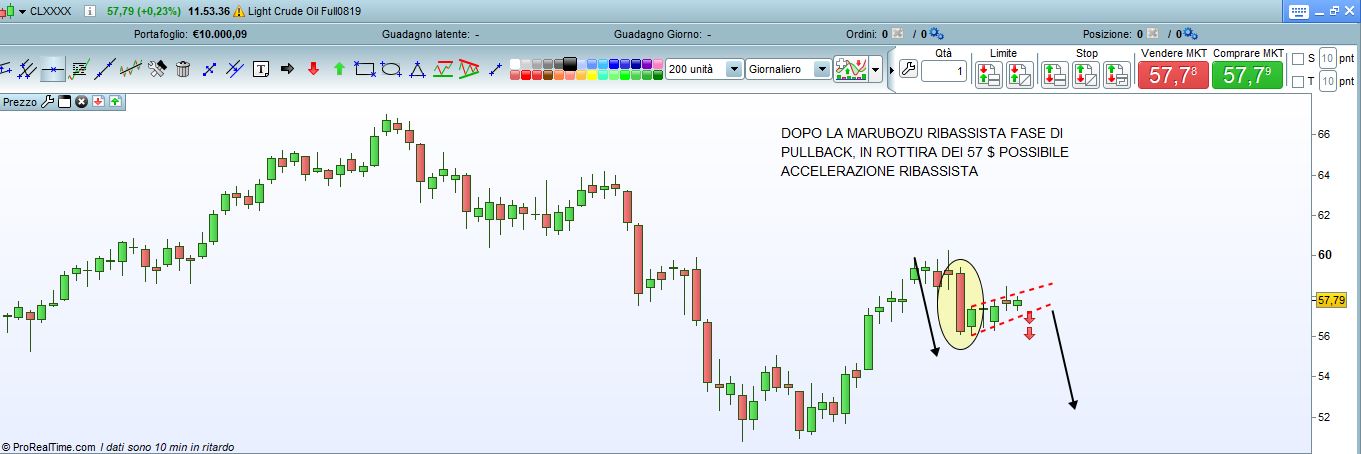This screenshot has height=454, width=1361.
Task: Select the parallel channel lines tool
Action: click(x=26, y=69)
